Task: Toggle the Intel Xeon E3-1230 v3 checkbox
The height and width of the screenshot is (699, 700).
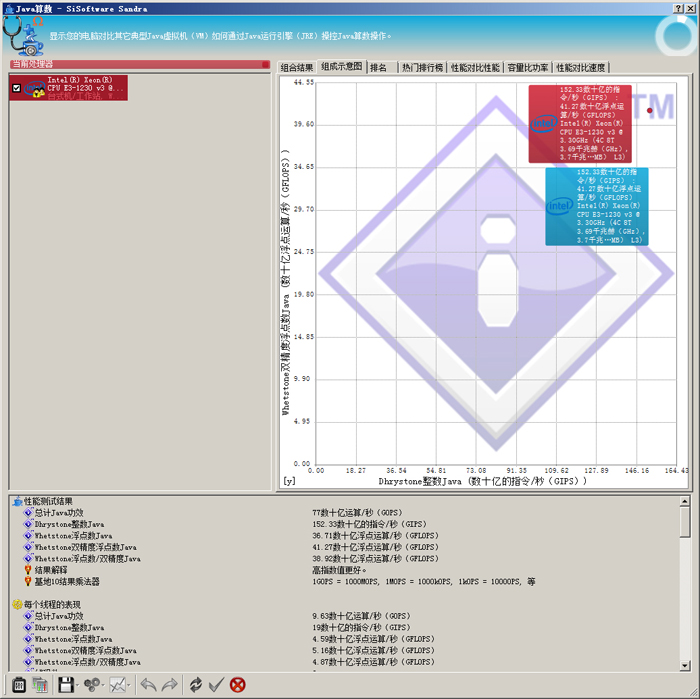Action: tap(17, 88)
